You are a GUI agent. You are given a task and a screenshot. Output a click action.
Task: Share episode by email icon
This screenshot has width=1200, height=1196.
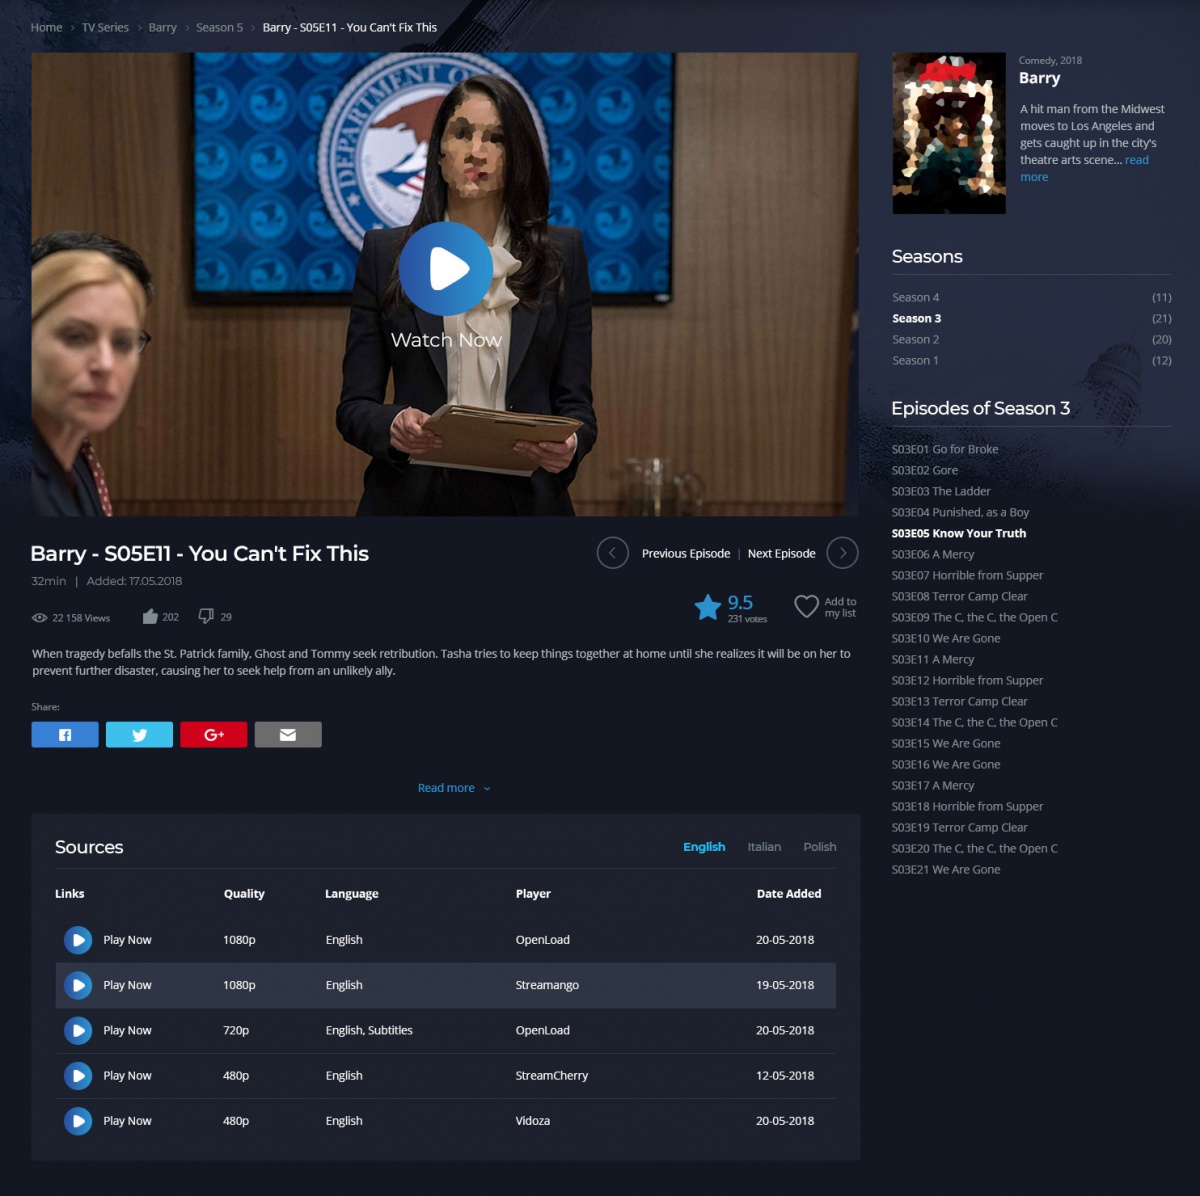[x=288, y=735]
